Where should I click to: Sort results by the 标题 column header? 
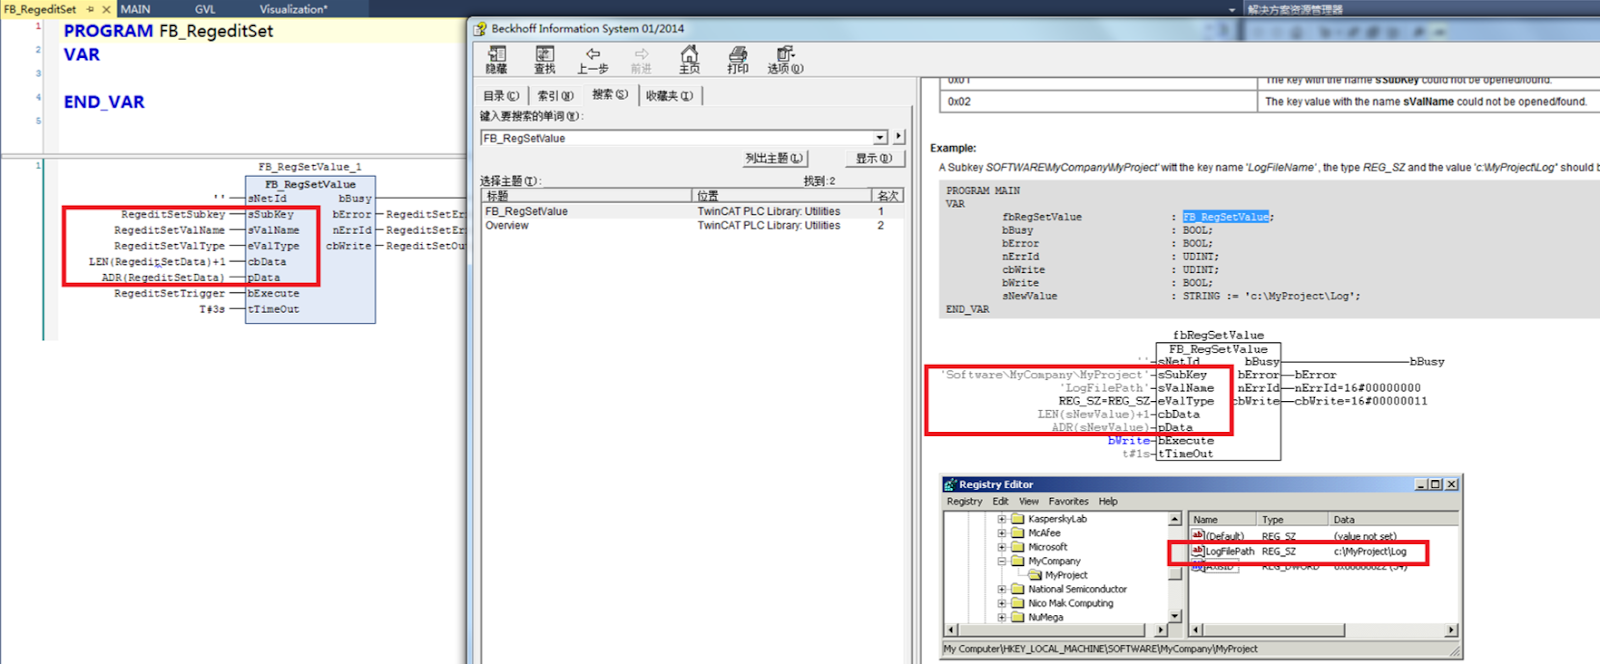point(586,196)
